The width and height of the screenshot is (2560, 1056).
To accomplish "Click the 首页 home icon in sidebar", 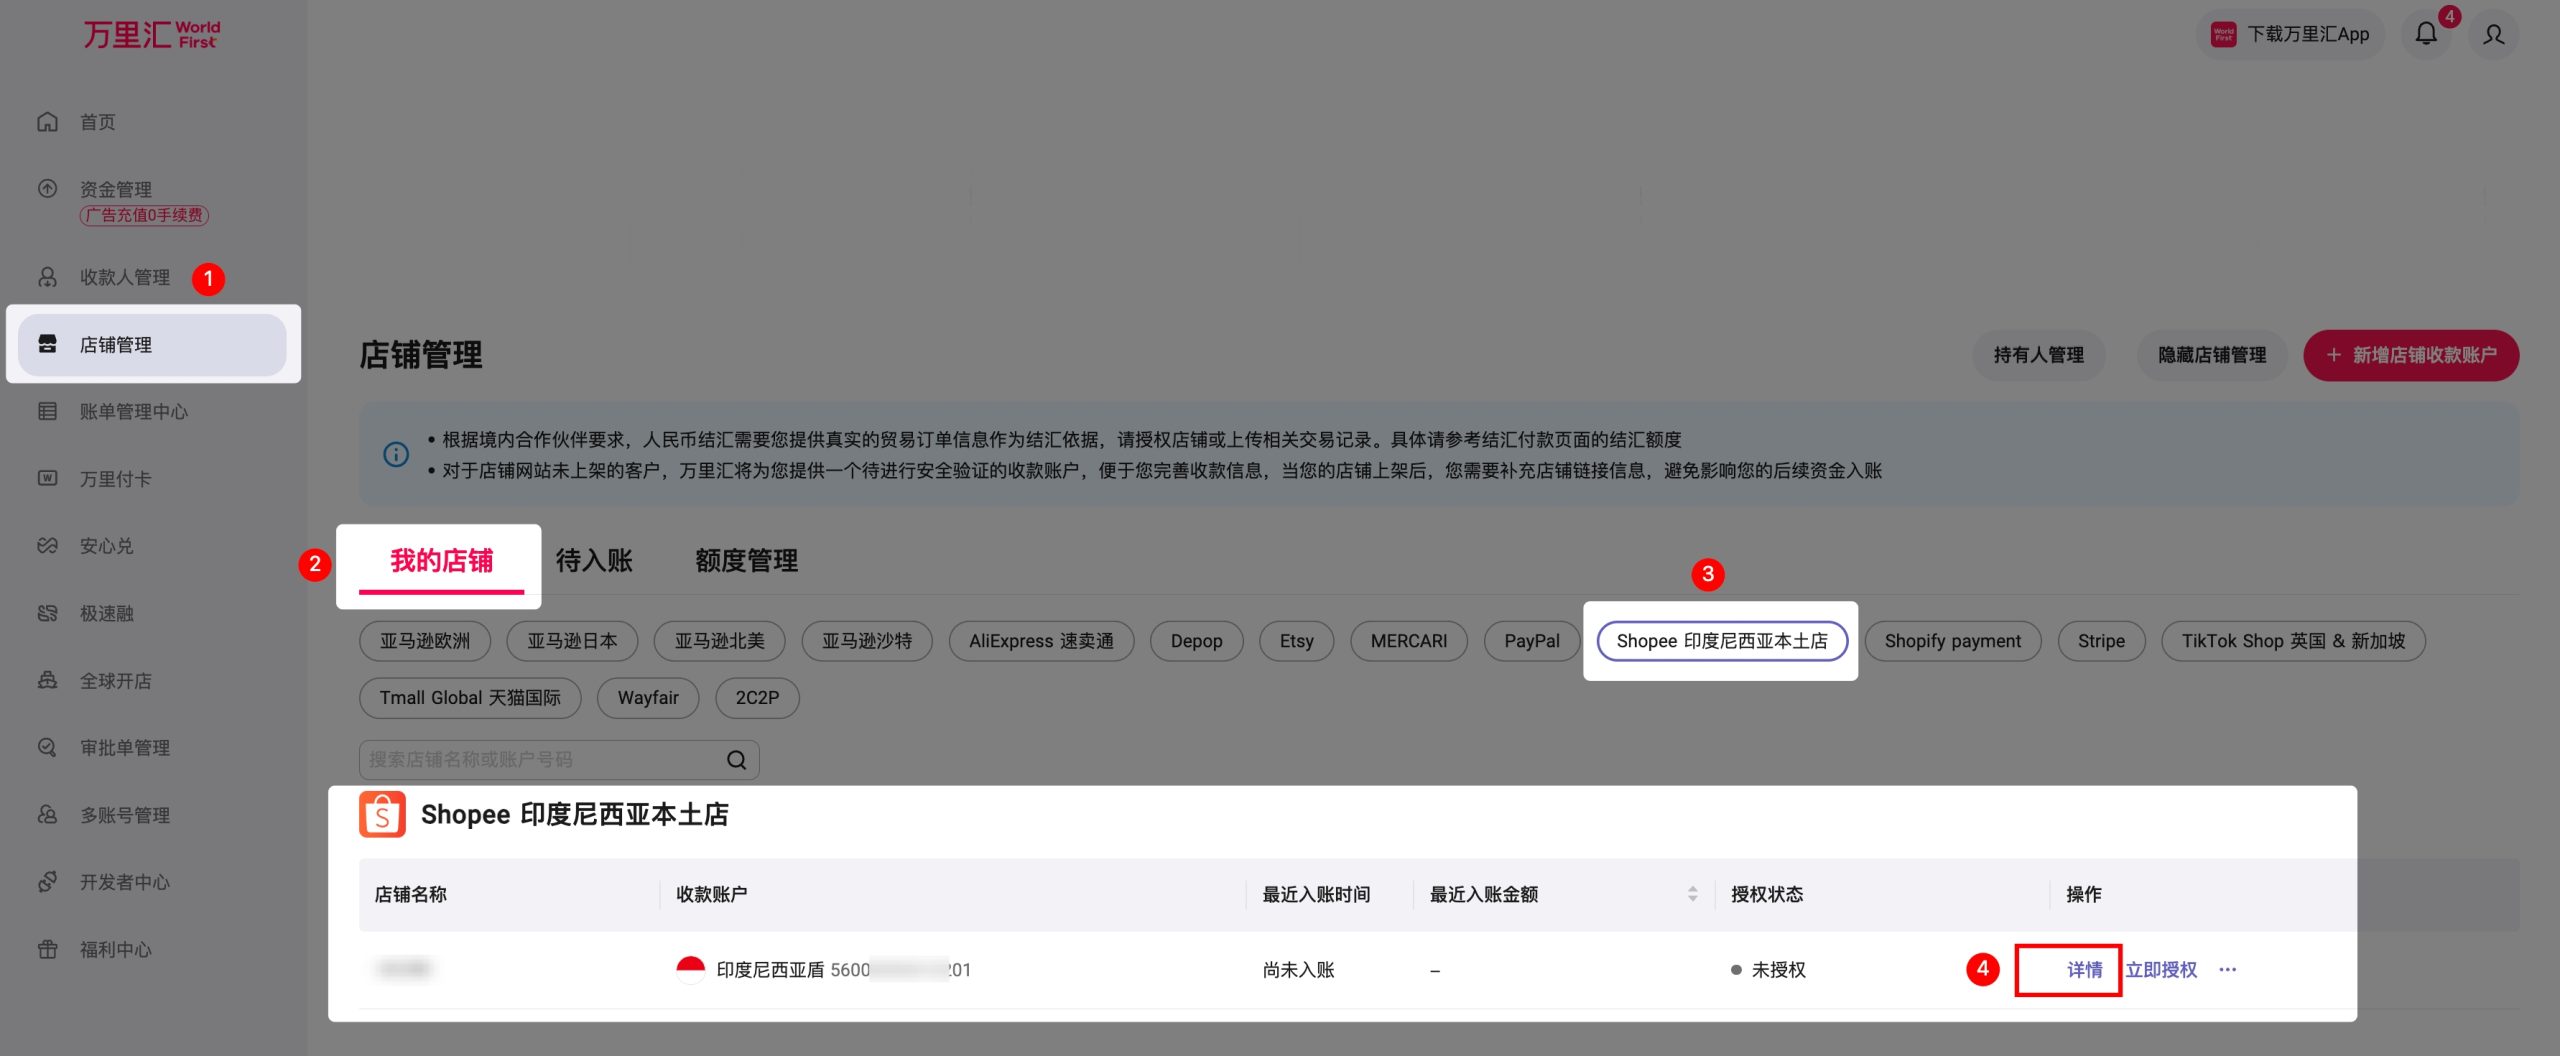I will pos(47,122).
